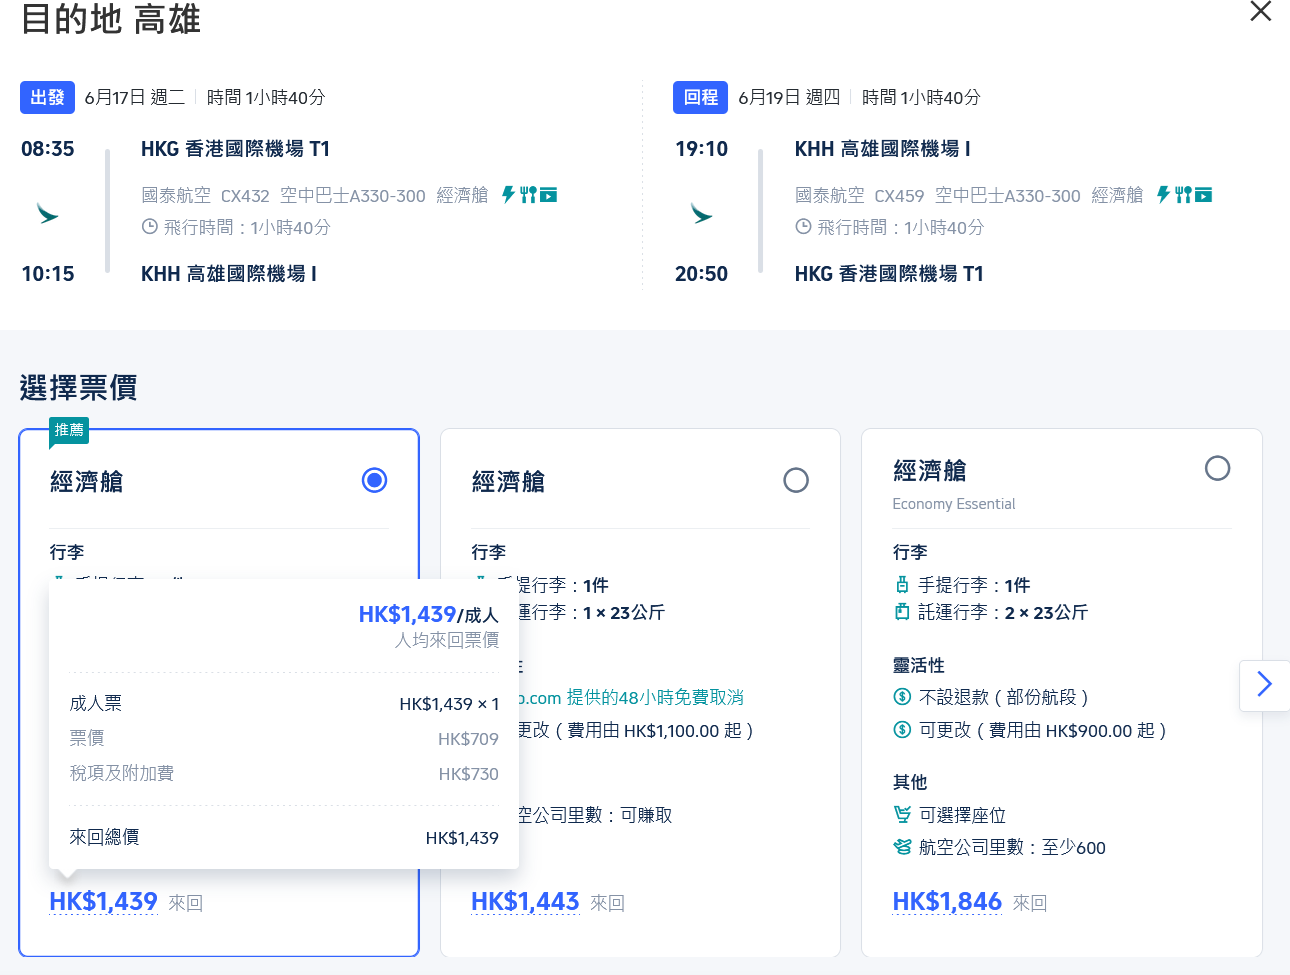Click the mileage icon beside 至少600
This screenshot has width=1290, height=975.
[x=902, y=847]
